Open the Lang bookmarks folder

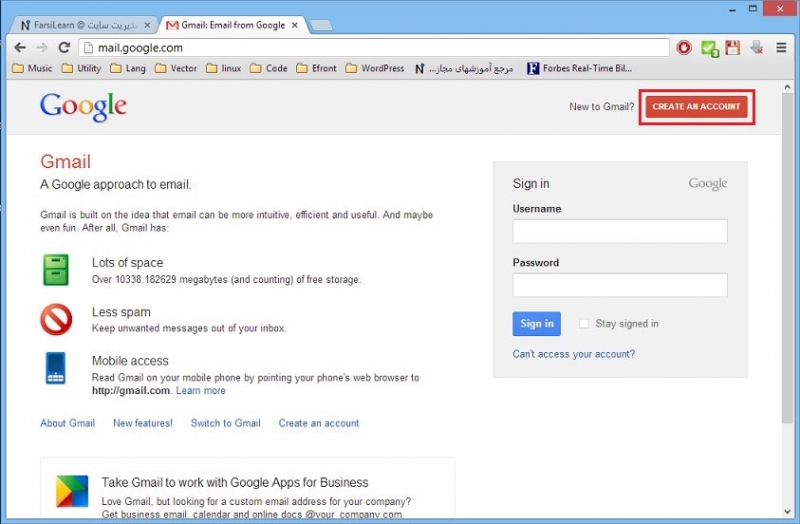pyautogui.click(x=128, y=68)
